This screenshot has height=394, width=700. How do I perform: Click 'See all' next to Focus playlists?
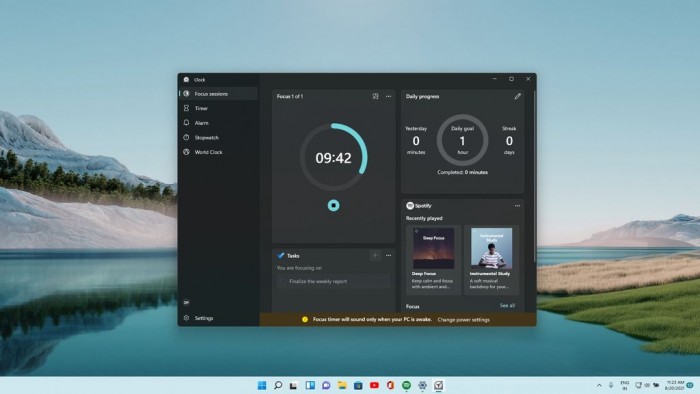coord(507,306)
